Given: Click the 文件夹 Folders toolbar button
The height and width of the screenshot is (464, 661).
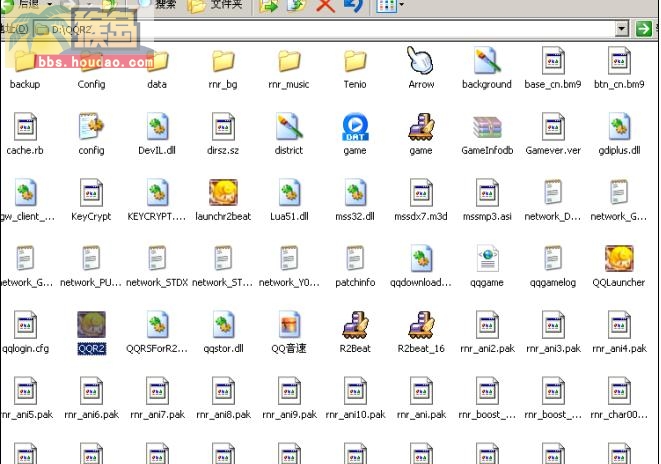Looking at the screenshot, I should click(215, 5).
